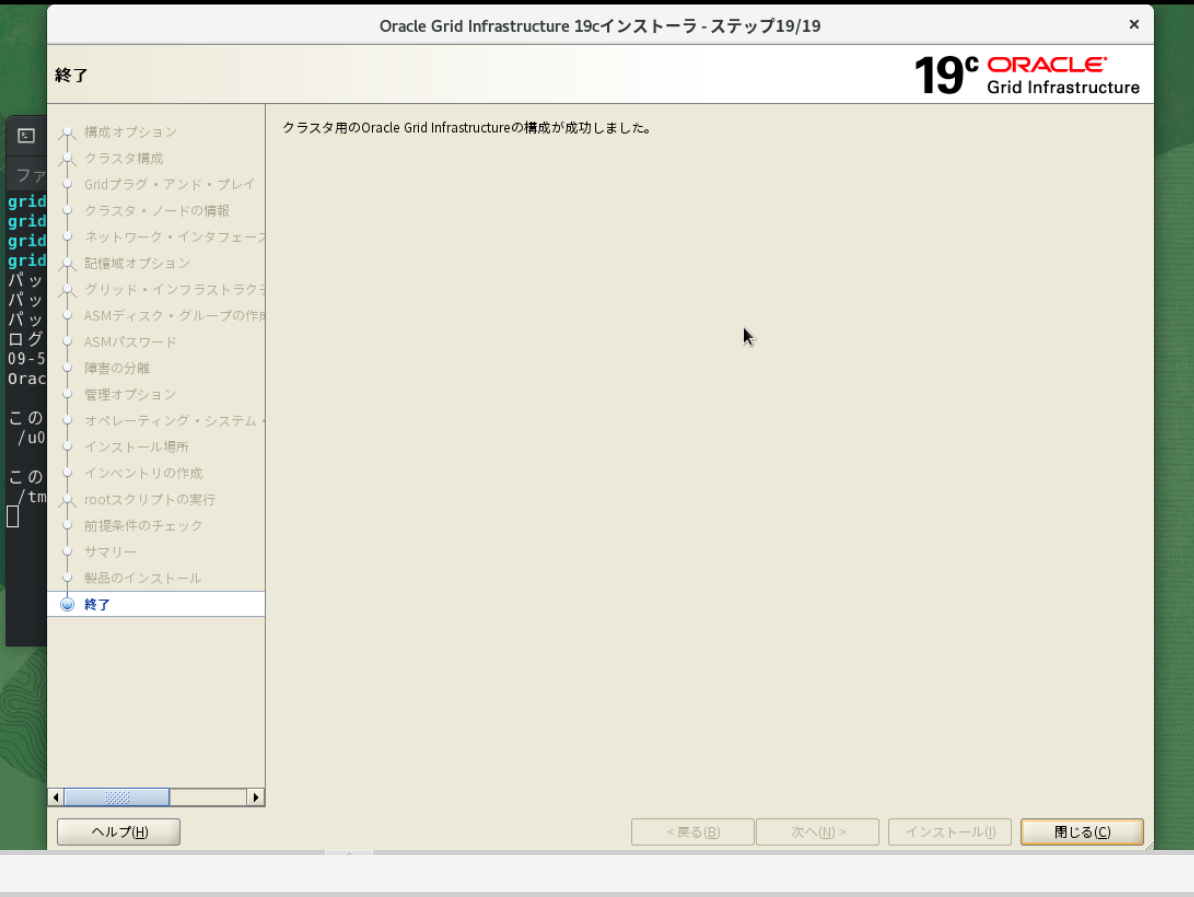The width and height of the screenshot is (1194, 897).
Task: Select 障害の分離 step
Action: click(x=117, y=368)
